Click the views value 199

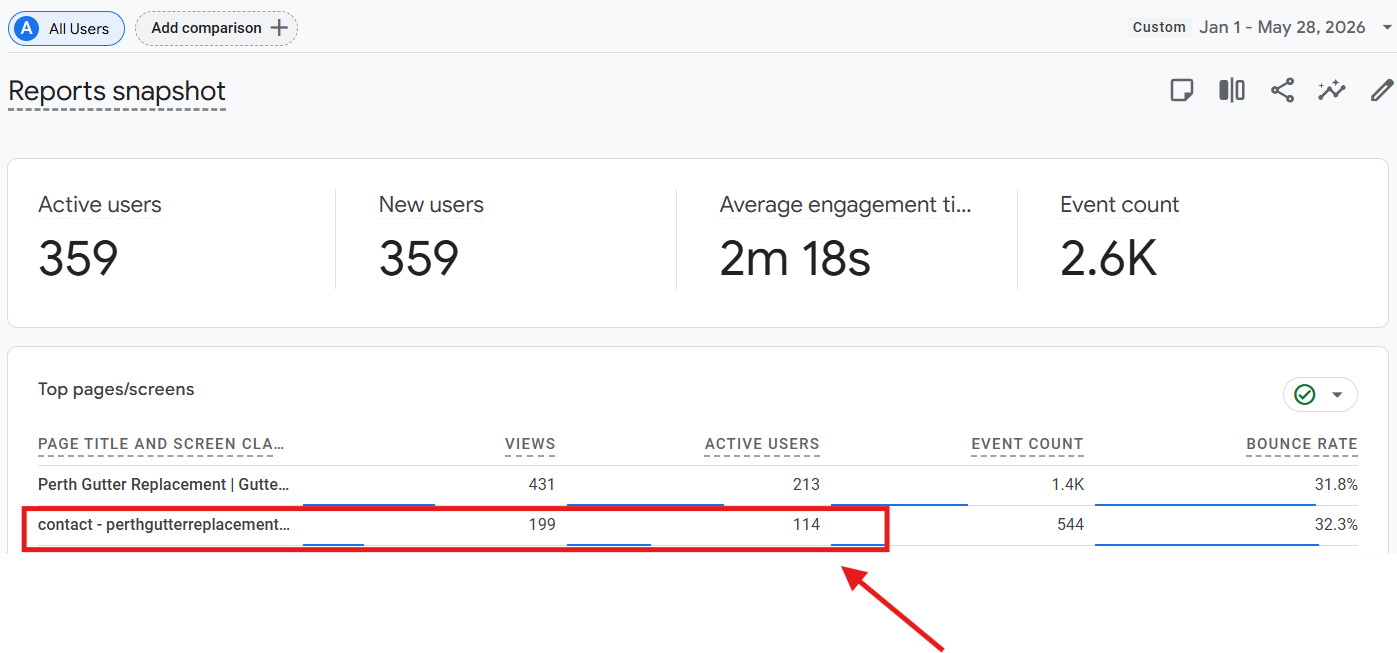[x=542, y=525]
